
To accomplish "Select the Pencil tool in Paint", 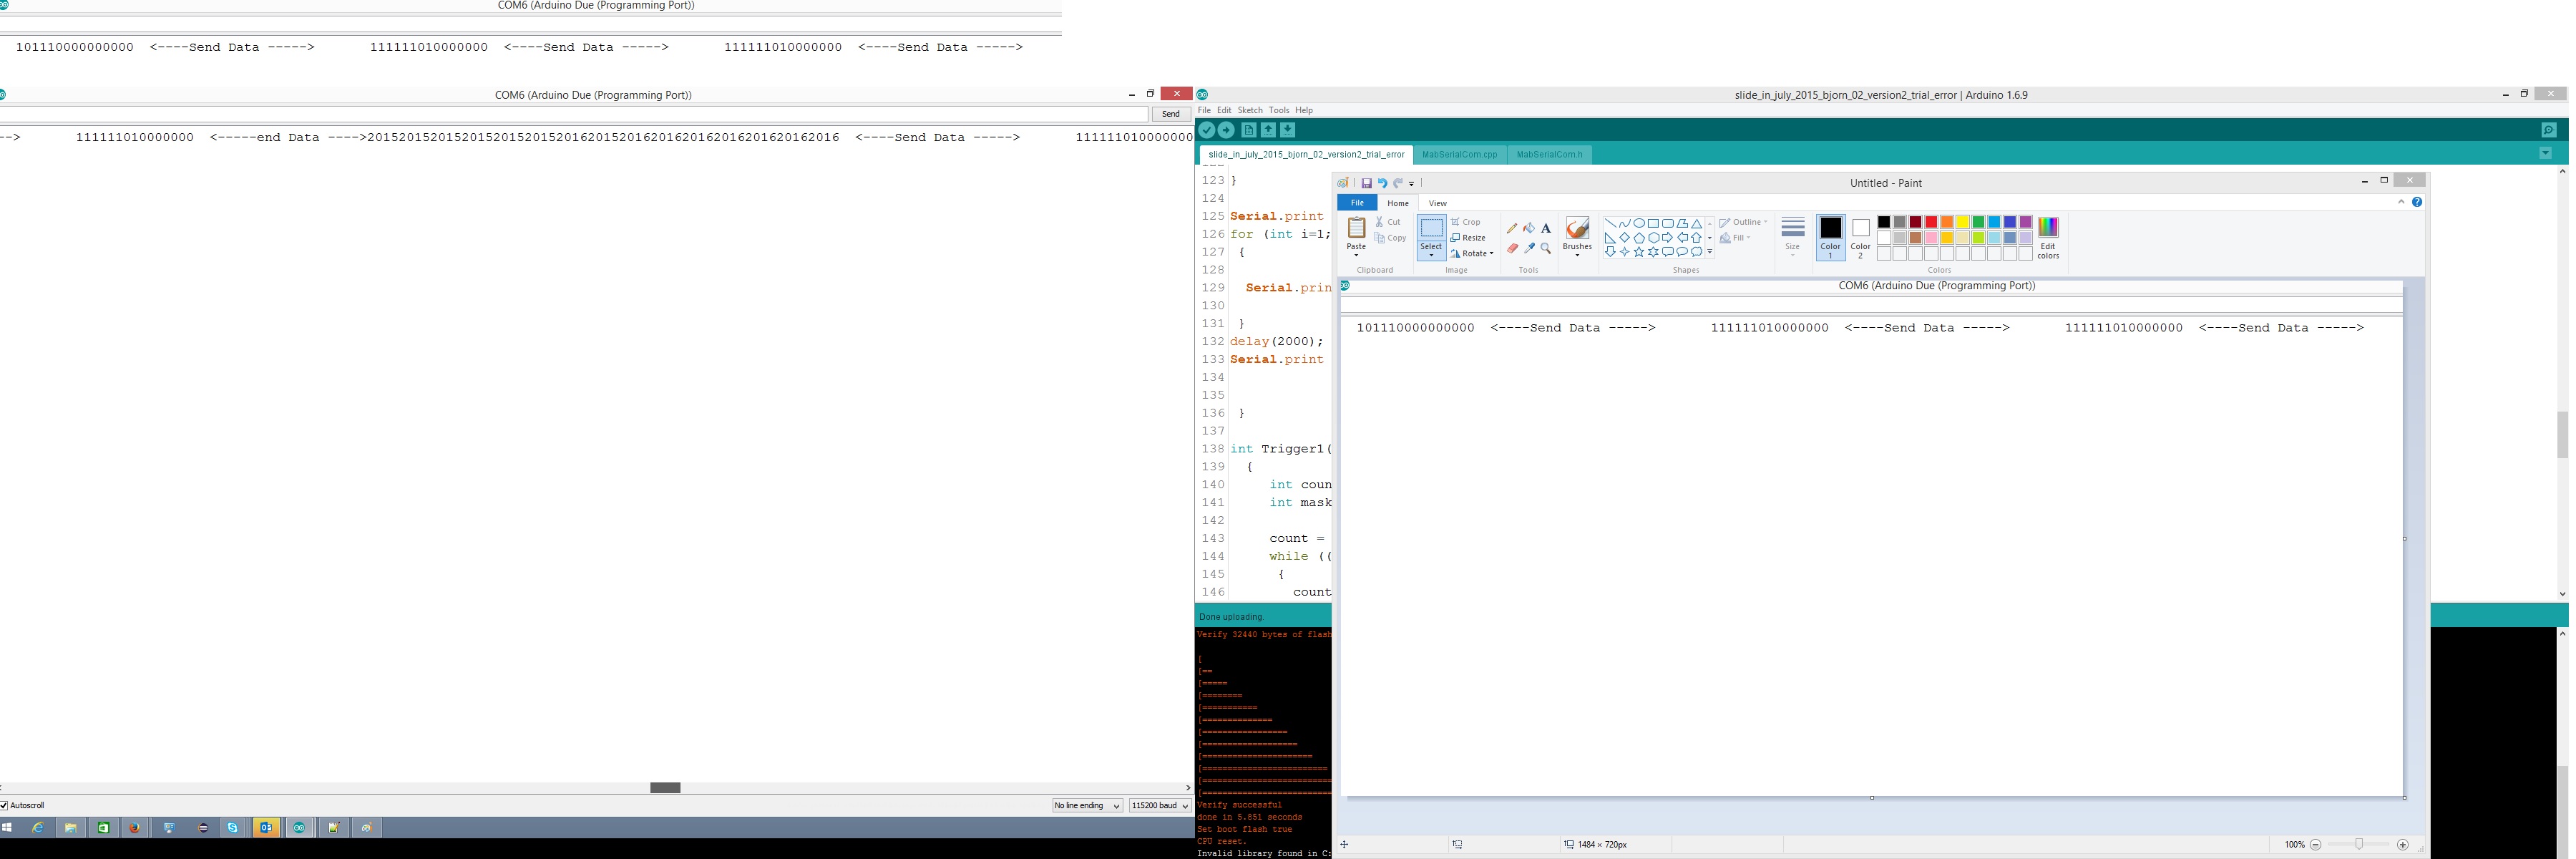I will coord(1512,228).
